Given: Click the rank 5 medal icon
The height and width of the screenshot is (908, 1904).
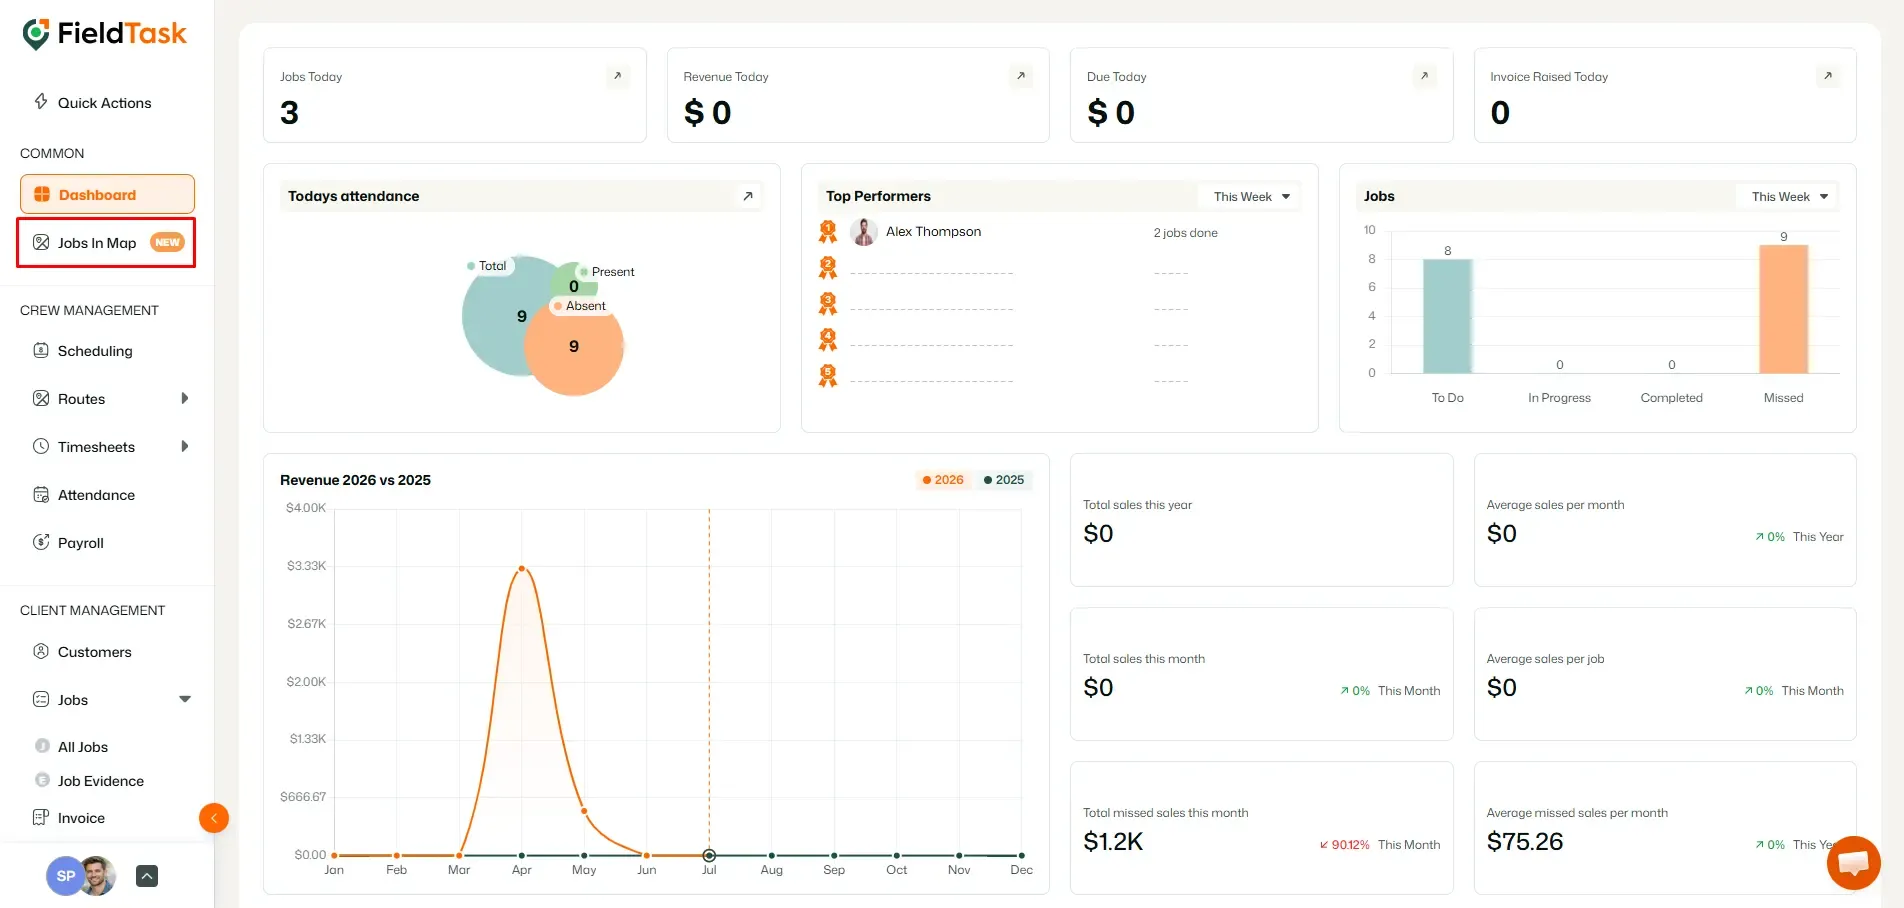Looking at the screenshot, I should point(828,376).
